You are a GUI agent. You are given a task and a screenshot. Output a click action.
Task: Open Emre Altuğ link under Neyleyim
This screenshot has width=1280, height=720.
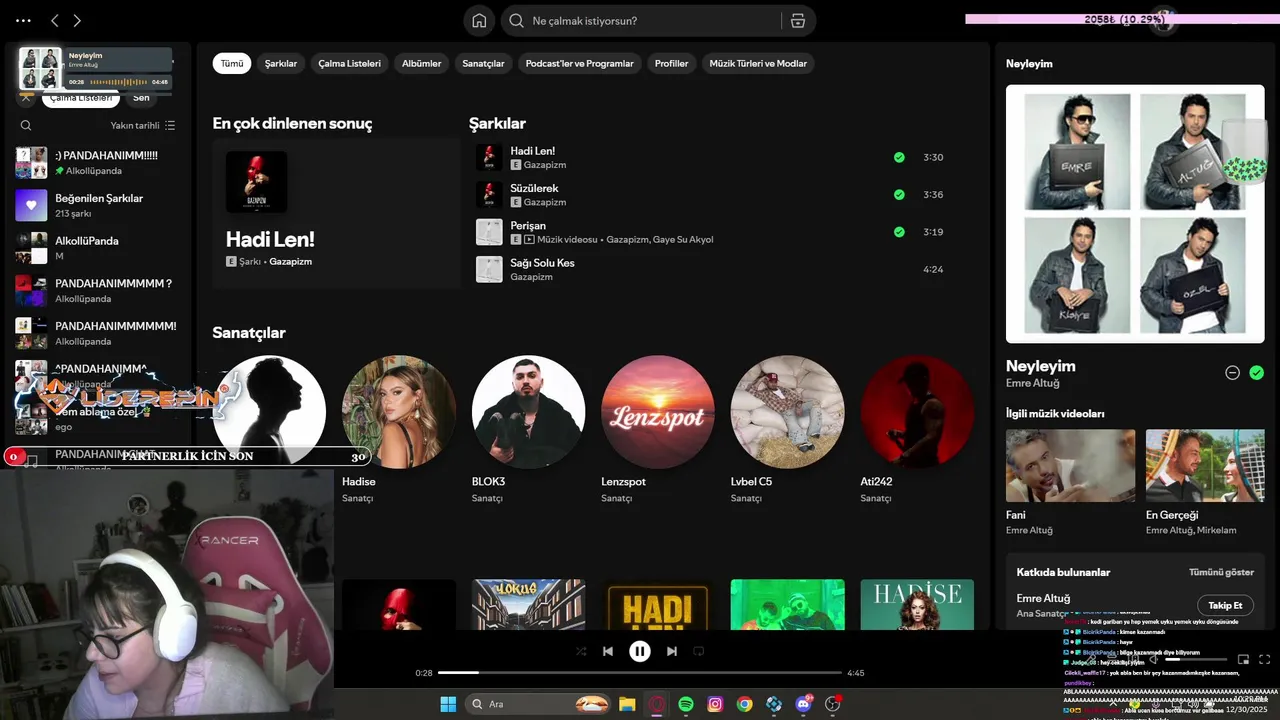pos(1032,383)
